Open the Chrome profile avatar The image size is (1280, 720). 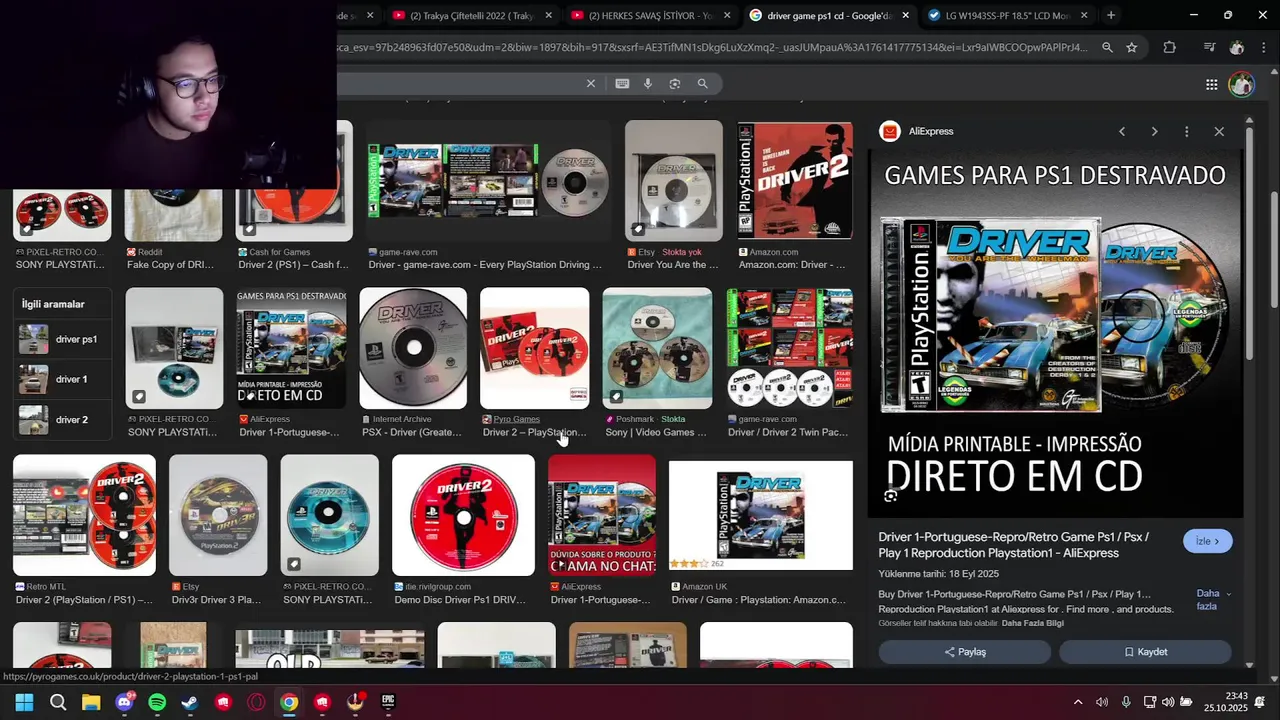(x=1237, y=47)
